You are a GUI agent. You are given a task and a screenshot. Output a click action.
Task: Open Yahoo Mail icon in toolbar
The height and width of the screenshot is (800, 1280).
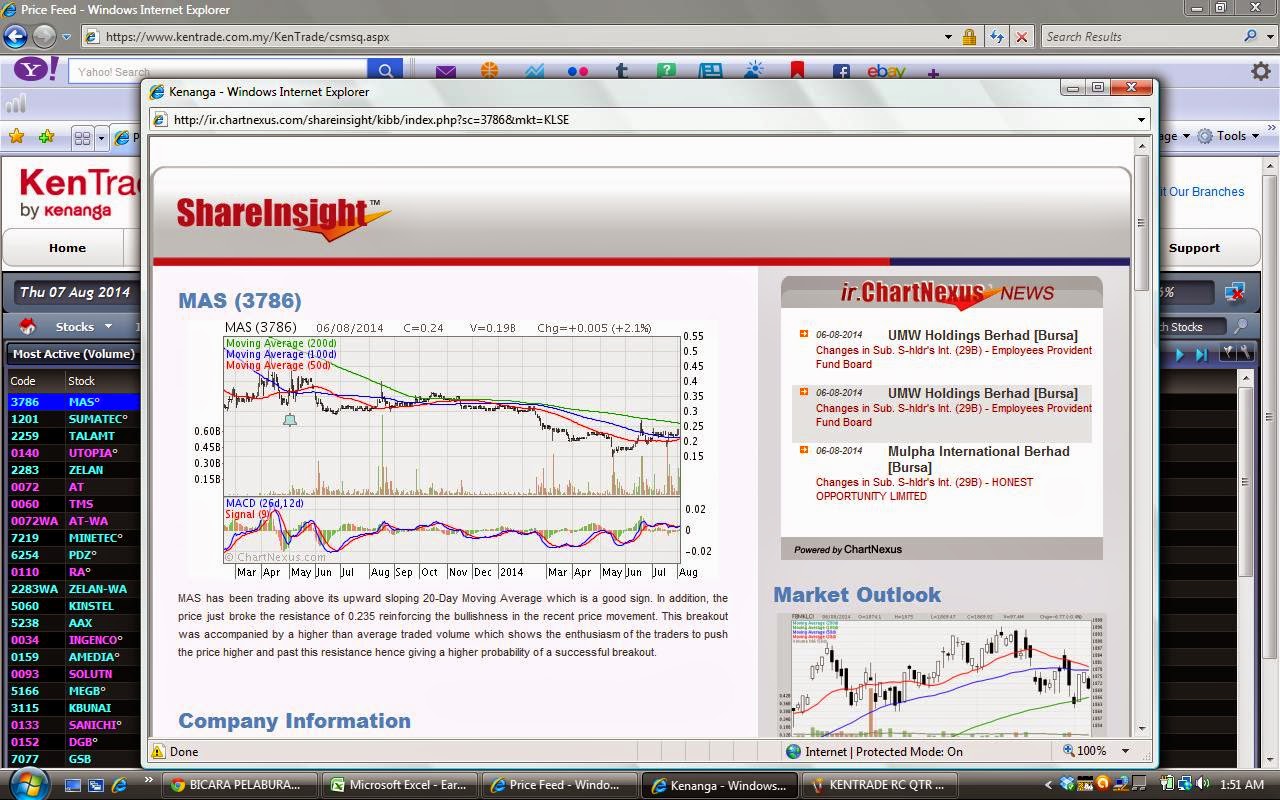click(446, 71)
